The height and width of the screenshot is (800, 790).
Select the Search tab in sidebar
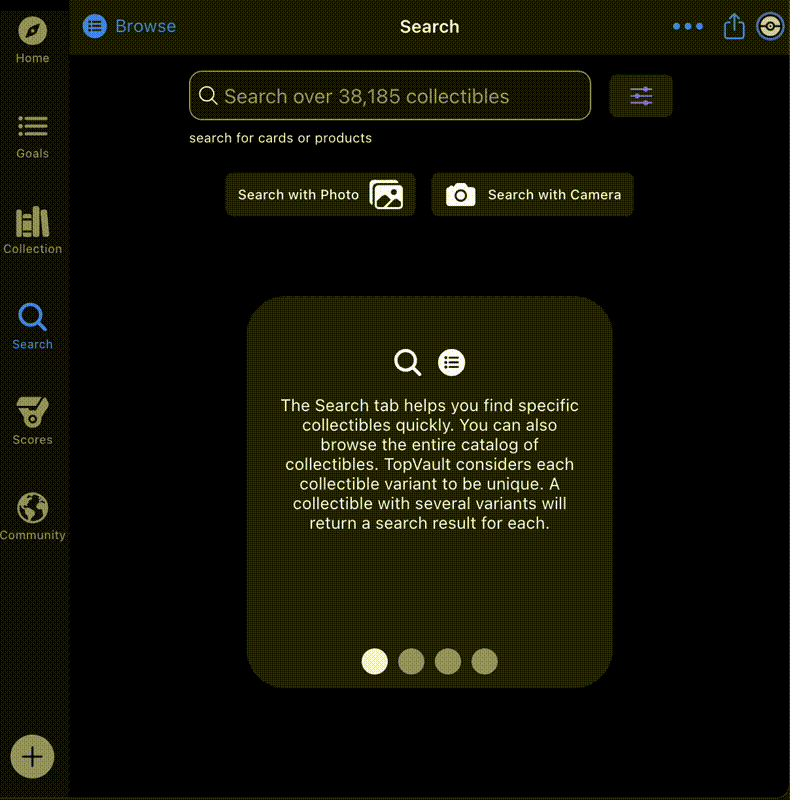coord(32,326)
